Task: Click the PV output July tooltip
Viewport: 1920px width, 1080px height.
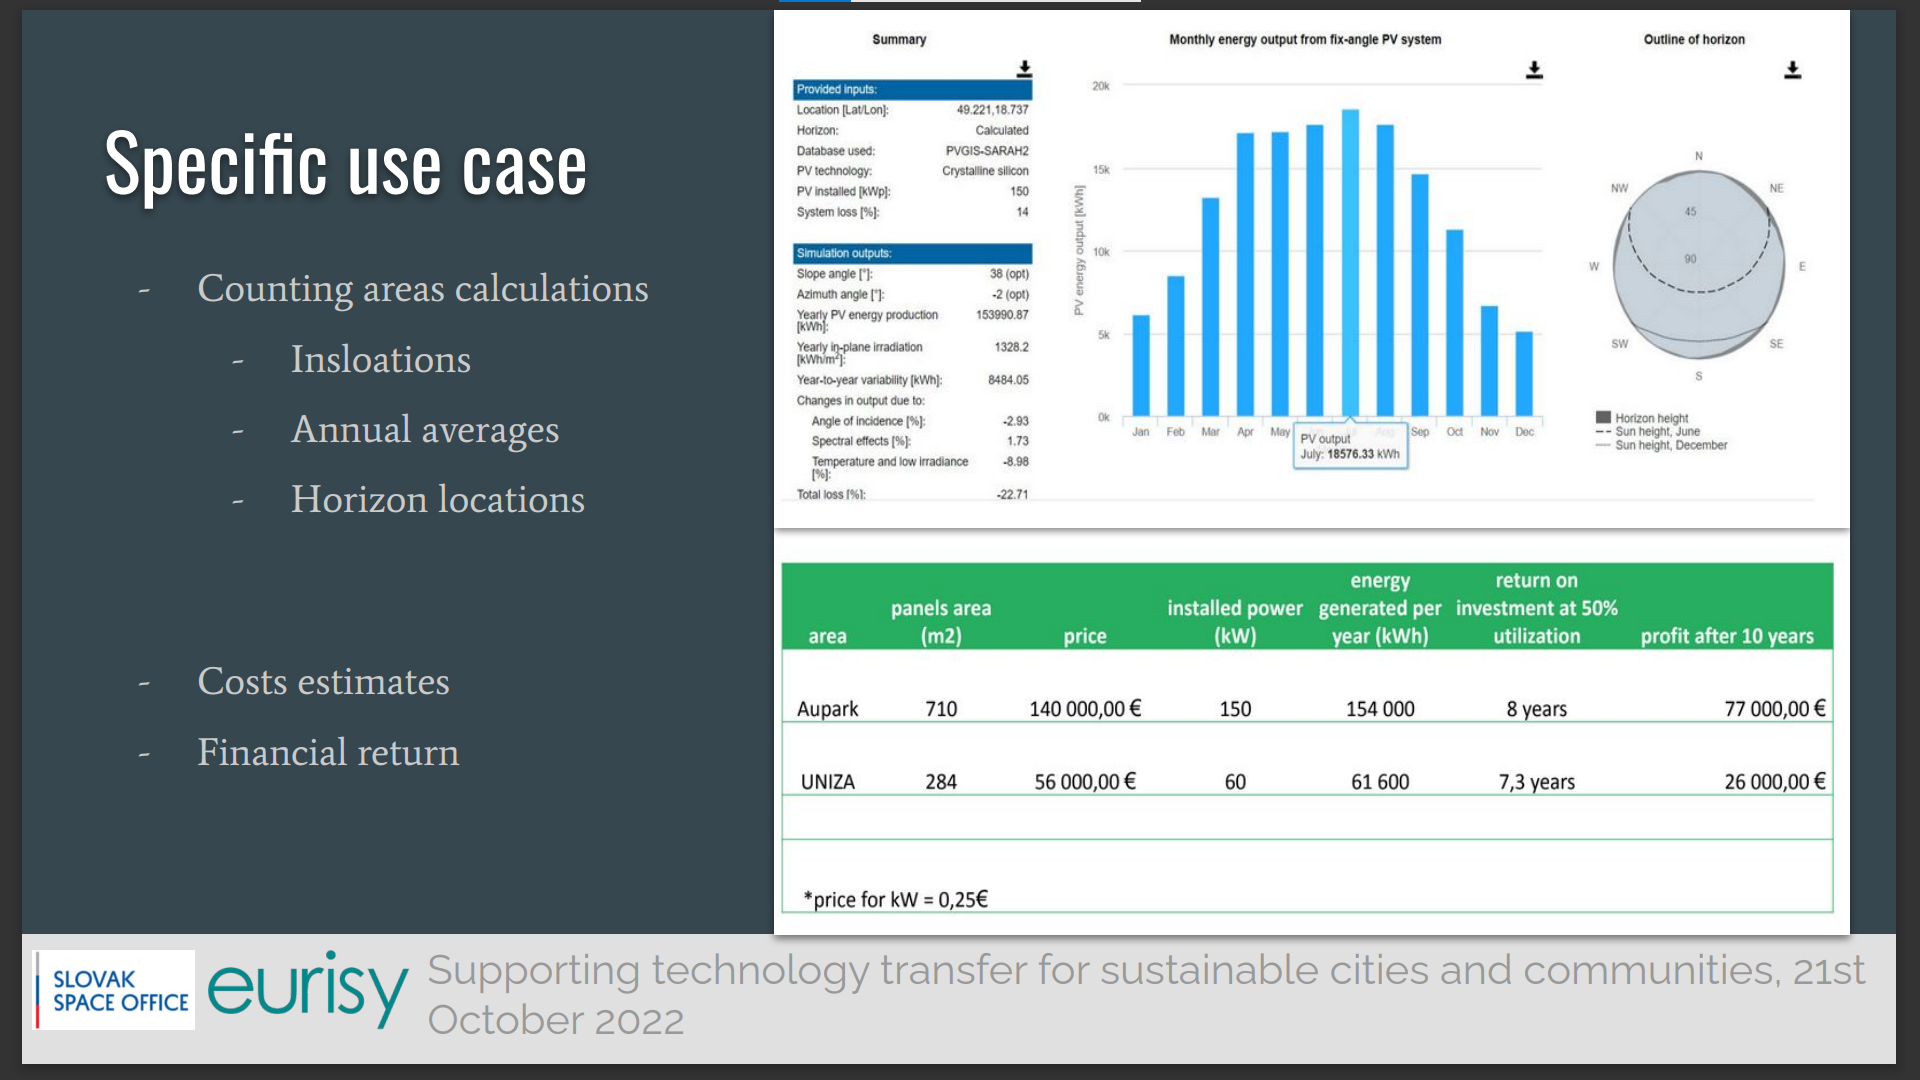Action: [1350, 446]
